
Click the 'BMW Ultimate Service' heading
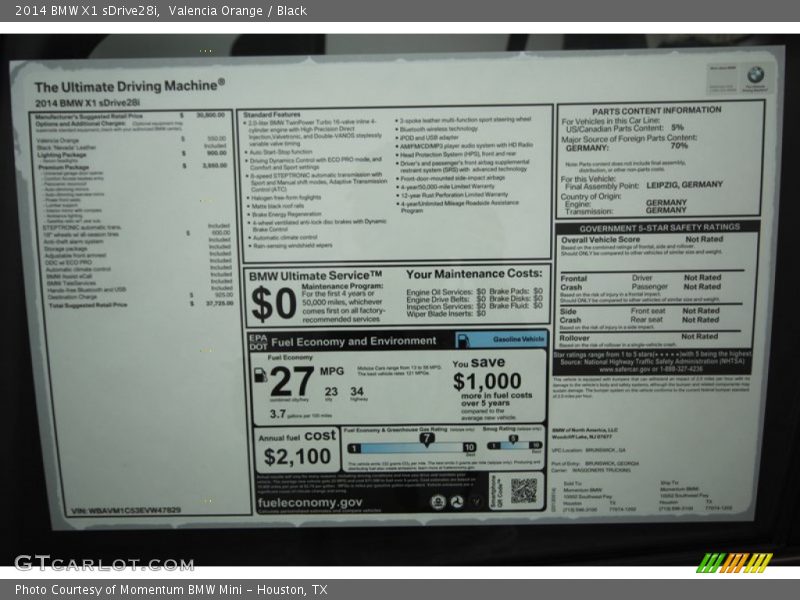[315, 276]
